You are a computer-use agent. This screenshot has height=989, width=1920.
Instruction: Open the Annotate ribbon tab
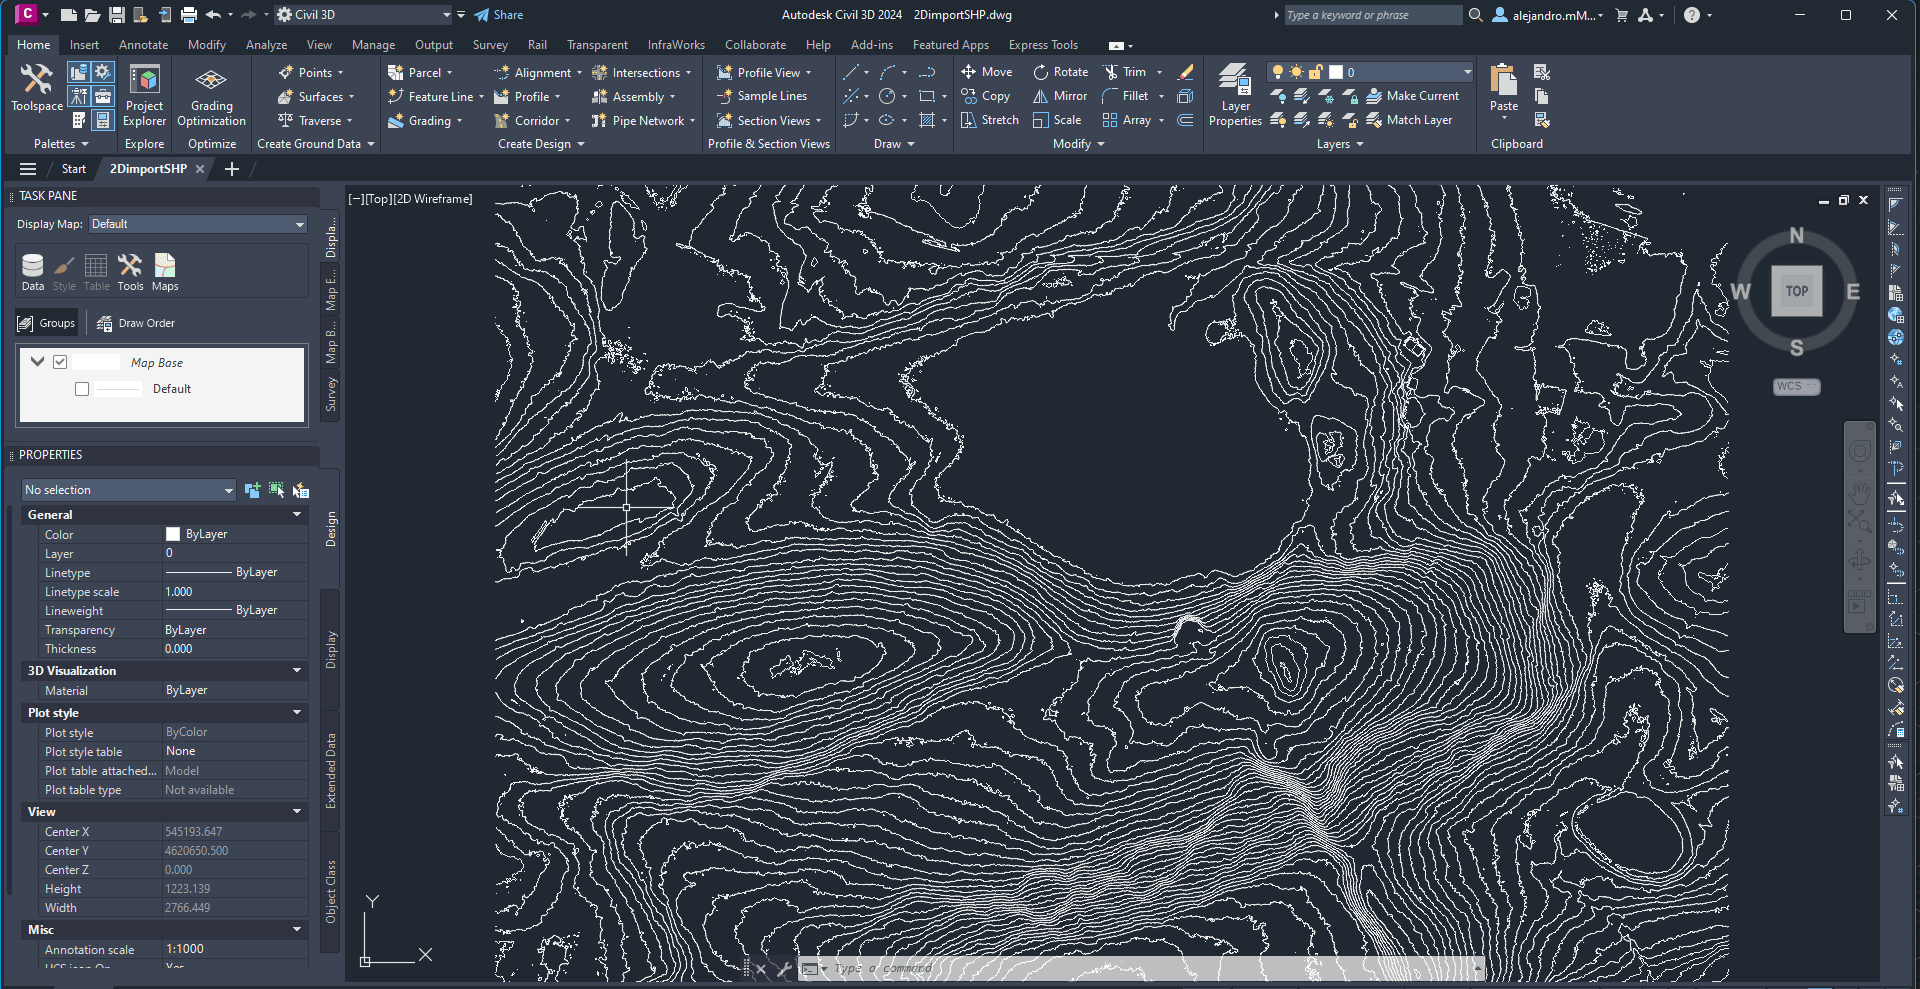[x=143, y=45]
